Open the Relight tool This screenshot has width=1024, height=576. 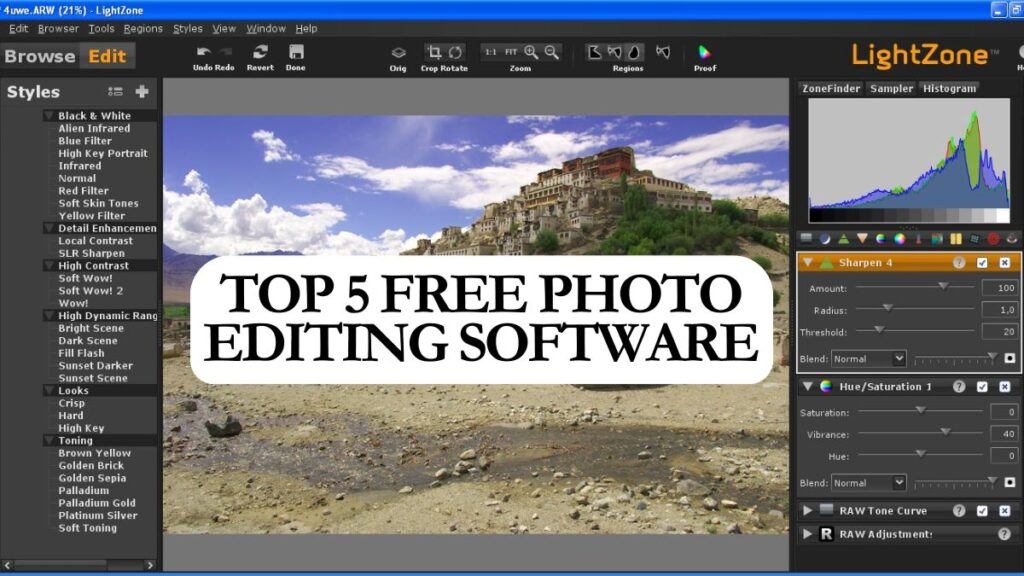(x=825, y=238)
